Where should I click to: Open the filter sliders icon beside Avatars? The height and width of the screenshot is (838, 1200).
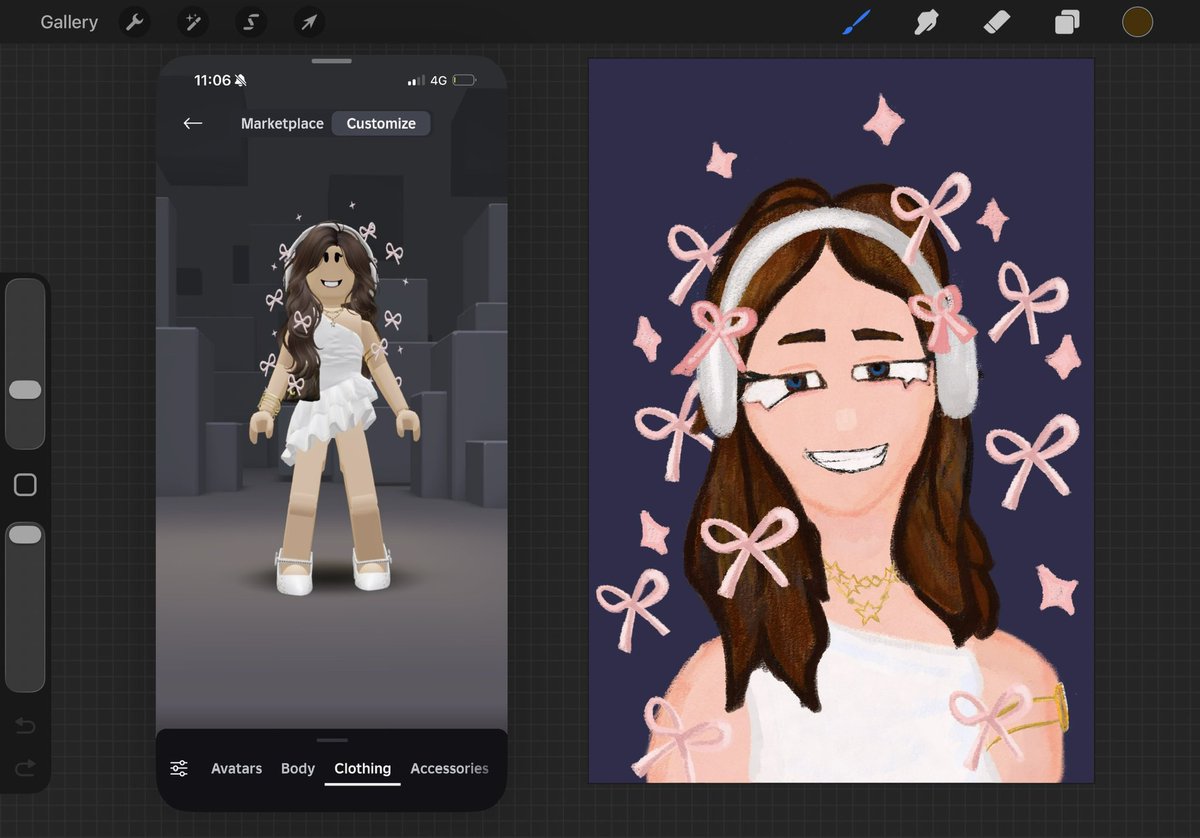(x=179, y=768)
